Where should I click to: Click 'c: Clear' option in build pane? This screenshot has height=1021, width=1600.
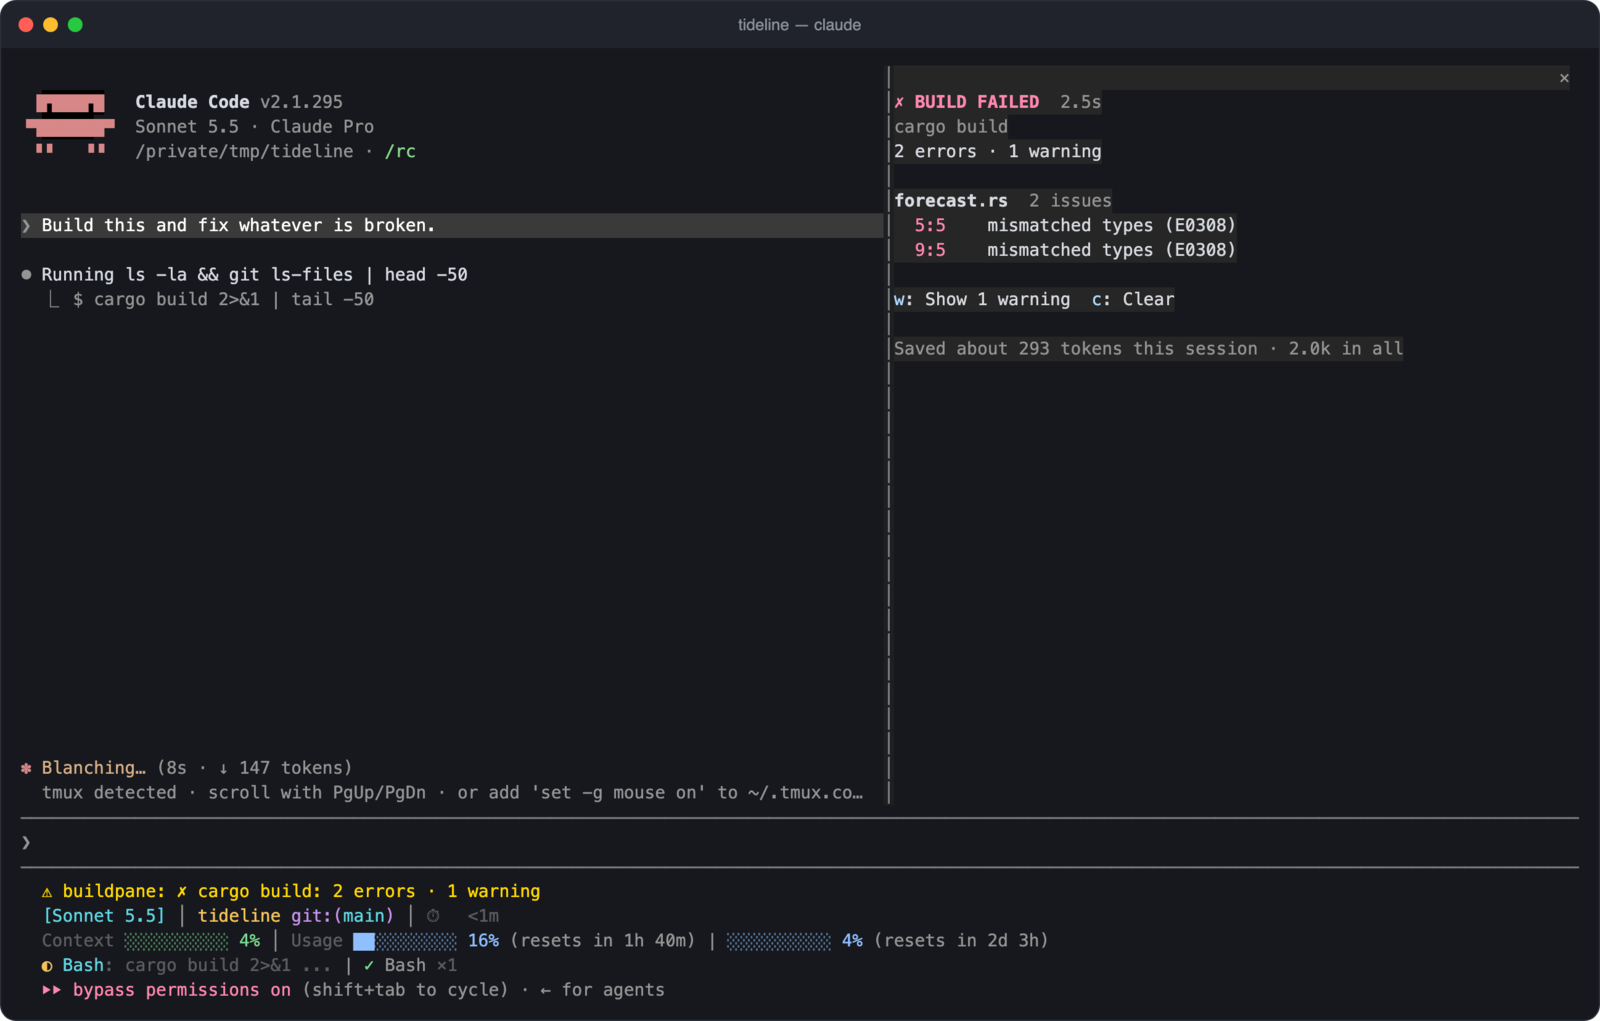click(x=1133, y=299)
